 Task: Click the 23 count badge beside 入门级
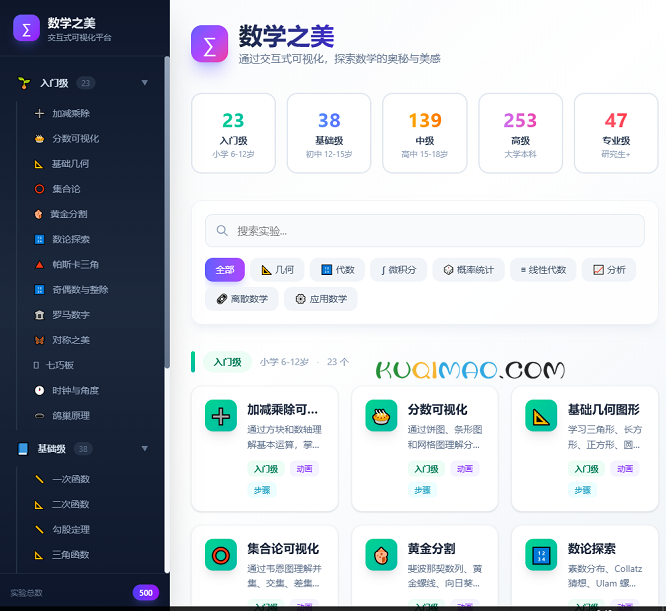(x=86, y=83)
